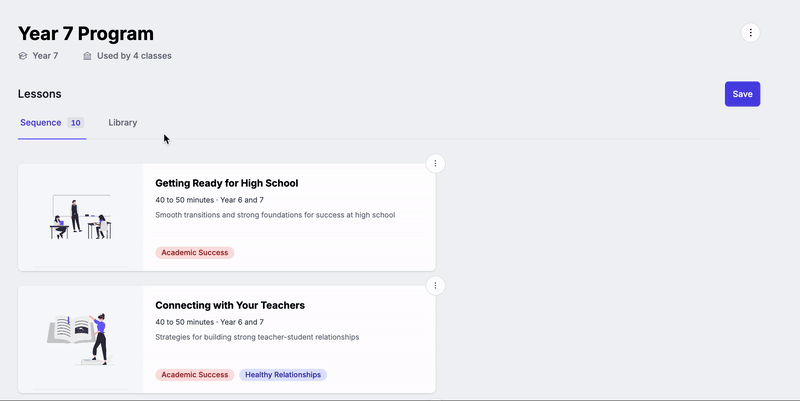Screen dimensions: 800x401
Task: Open options for Connecting with Your Teachers
Action: point(435,286)
